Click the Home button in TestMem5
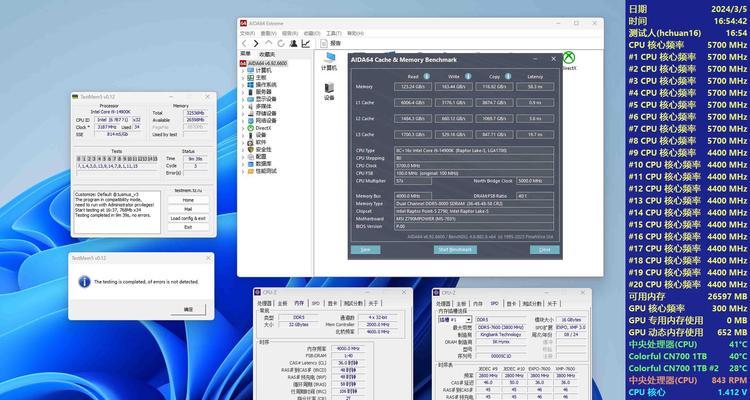Image resolution: width=750 pixels, height=400 pixels. (188, 200)
